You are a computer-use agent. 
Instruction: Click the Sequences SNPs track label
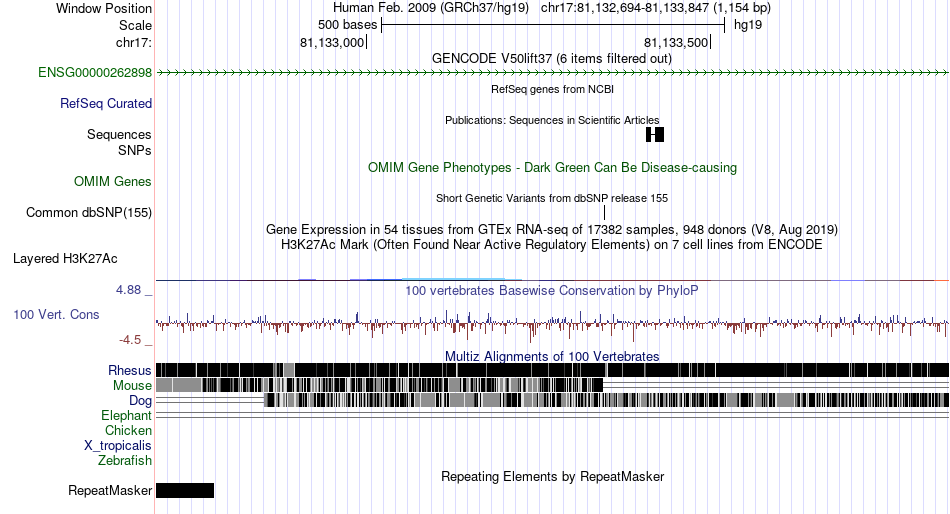(x=119, y=142)
